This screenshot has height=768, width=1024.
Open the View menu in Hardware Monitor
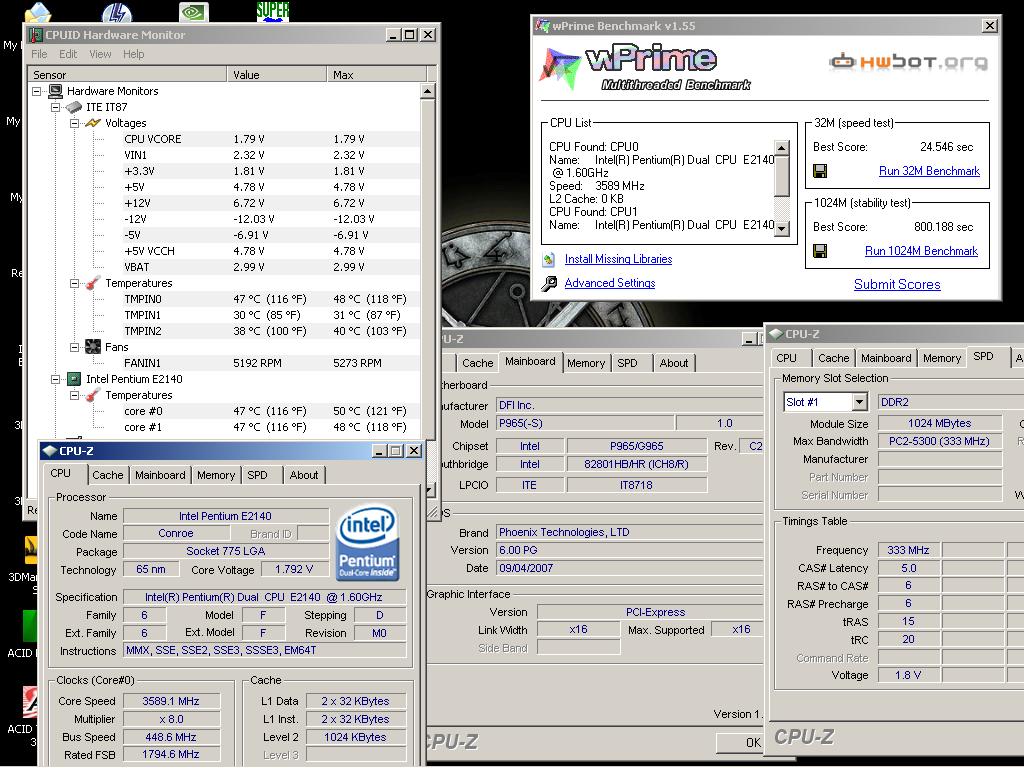click(100, 54)
